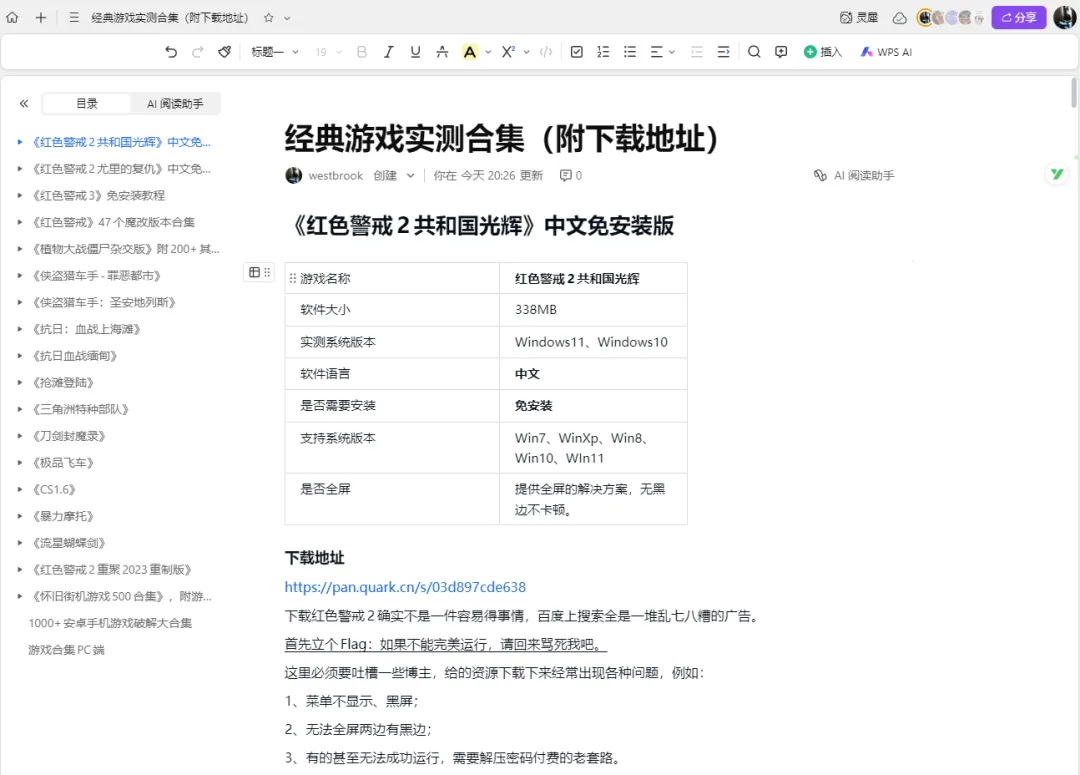The image size is (1080, 775).
Task: Open the user profile avatar
Action: [1064, 17]
